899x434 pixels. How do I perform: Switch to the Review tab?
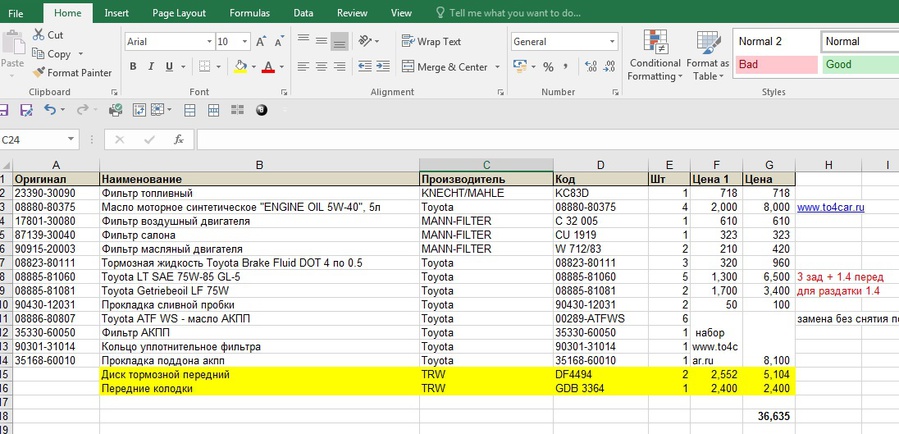tap(352, 13)
